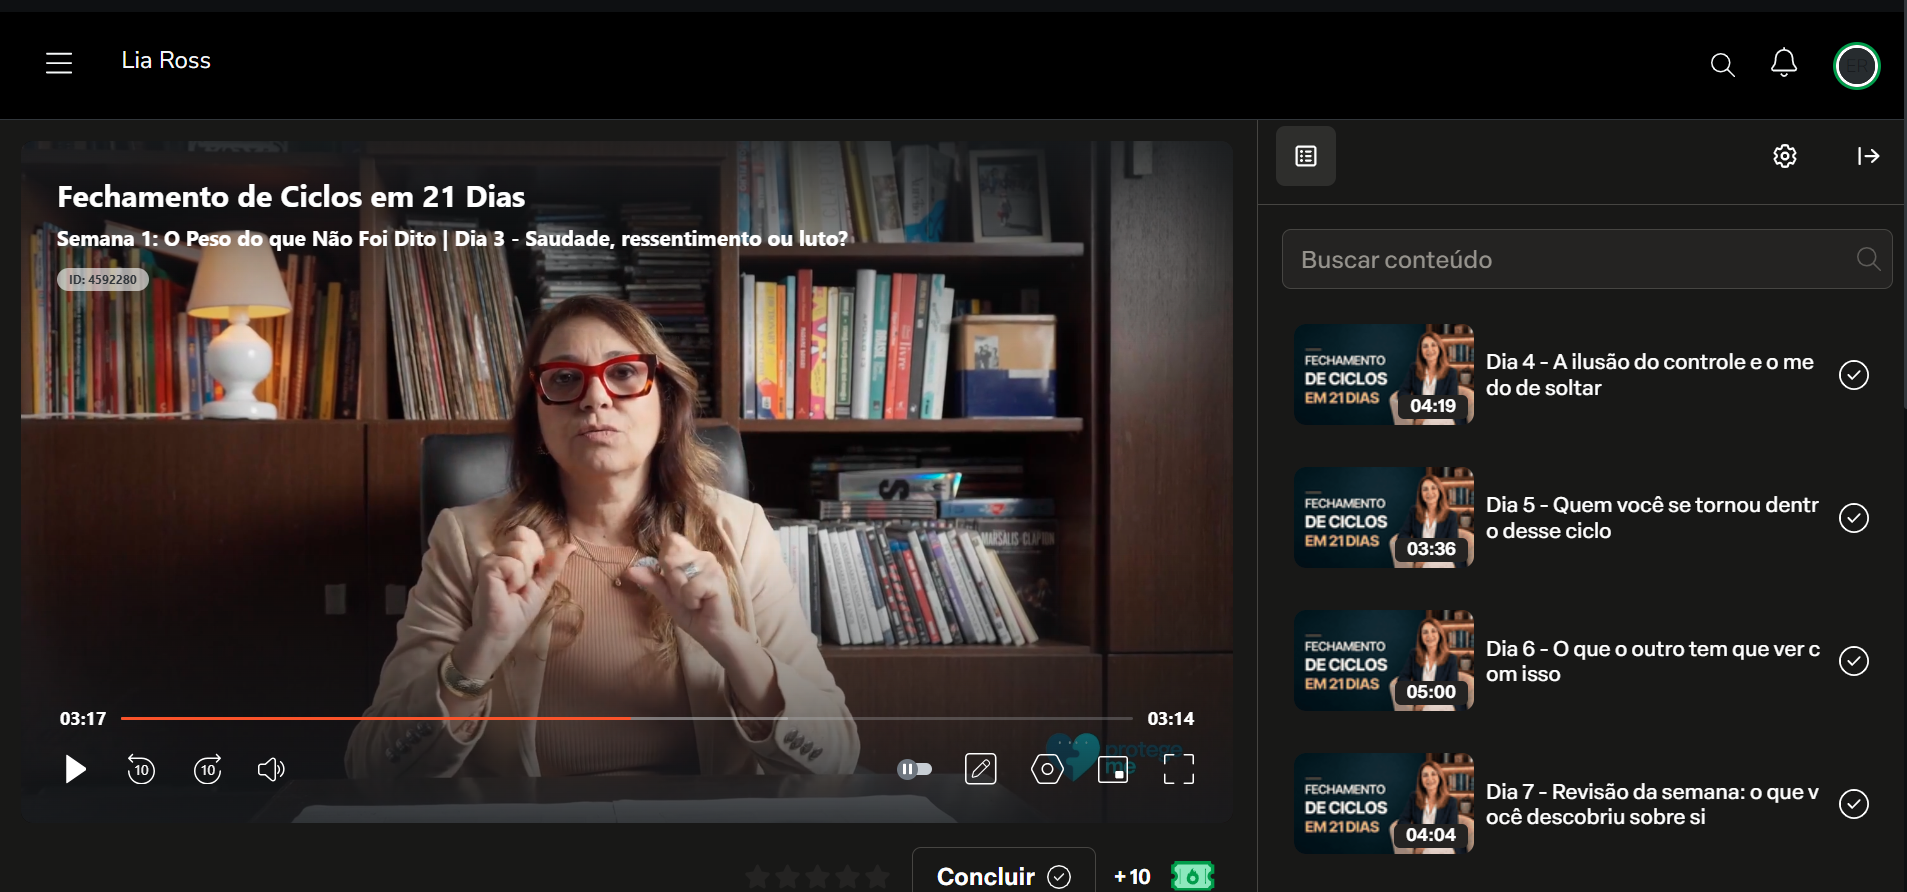Open the hamburger menu
1907x892 pixels.
(59, 63)
